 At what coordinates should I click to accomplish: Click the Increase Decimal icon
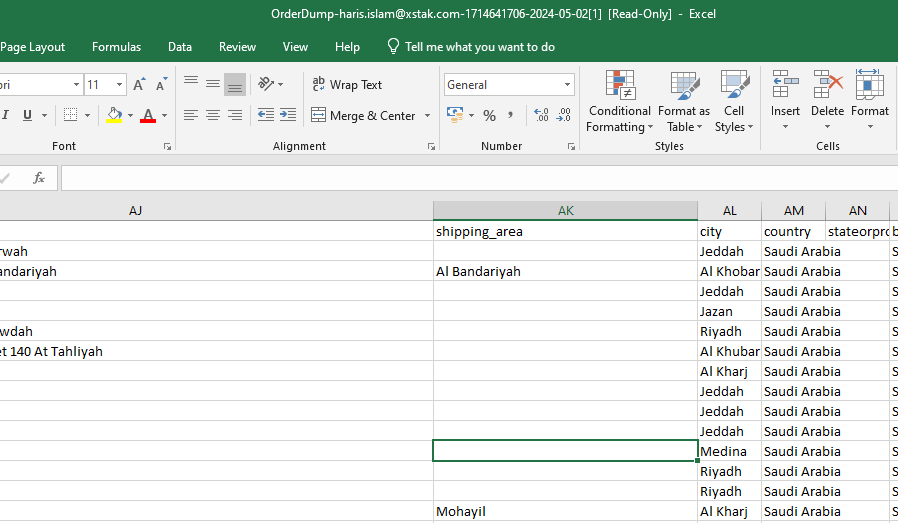[541, 116]
